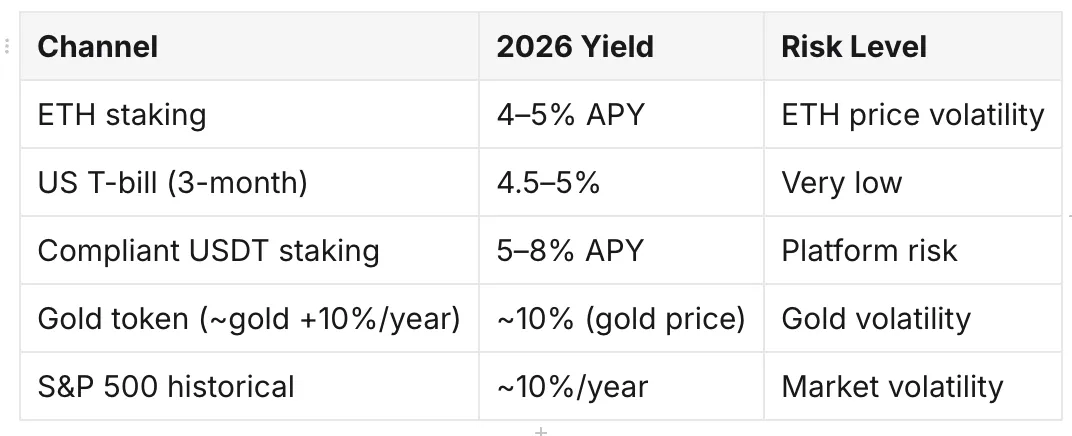This screenshot has height=436, width=1072.
Task: Click the plus icon below the table
Action: pyautogui.click(x=541, y=431)
